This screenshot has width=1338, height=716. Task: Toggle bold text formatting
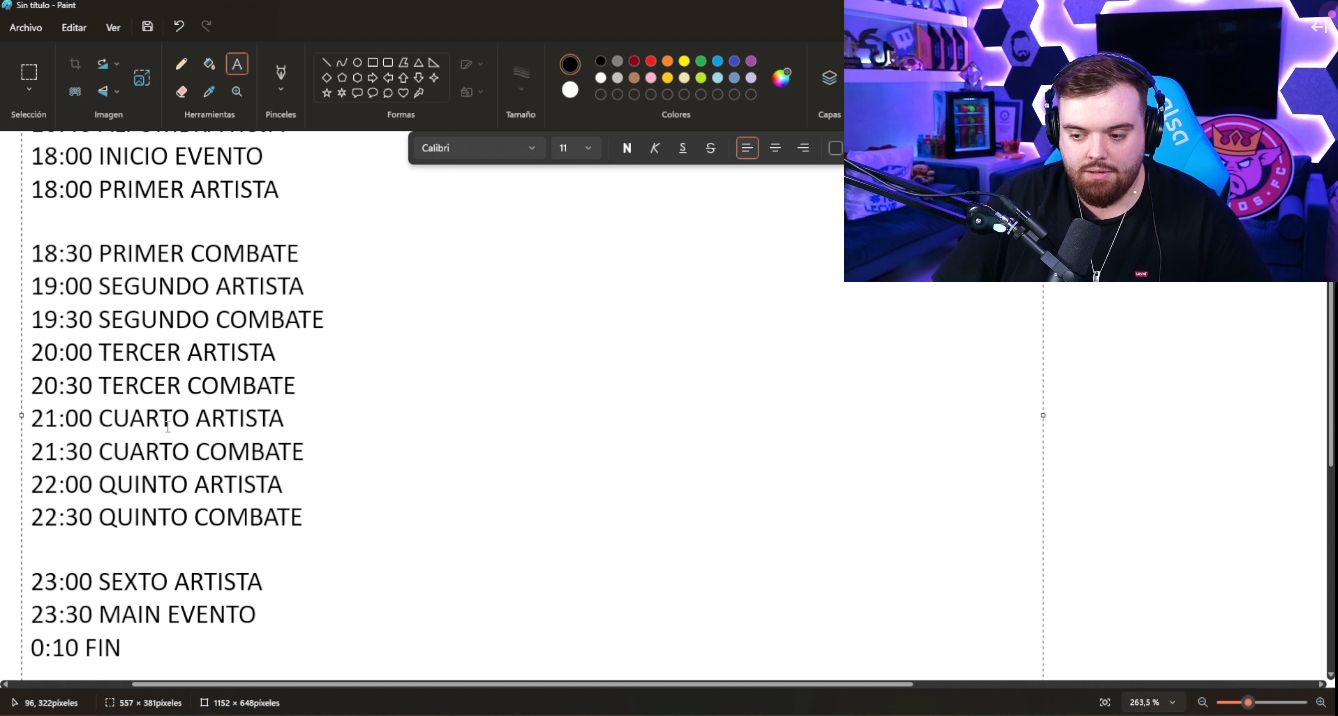tap(627, 148)
